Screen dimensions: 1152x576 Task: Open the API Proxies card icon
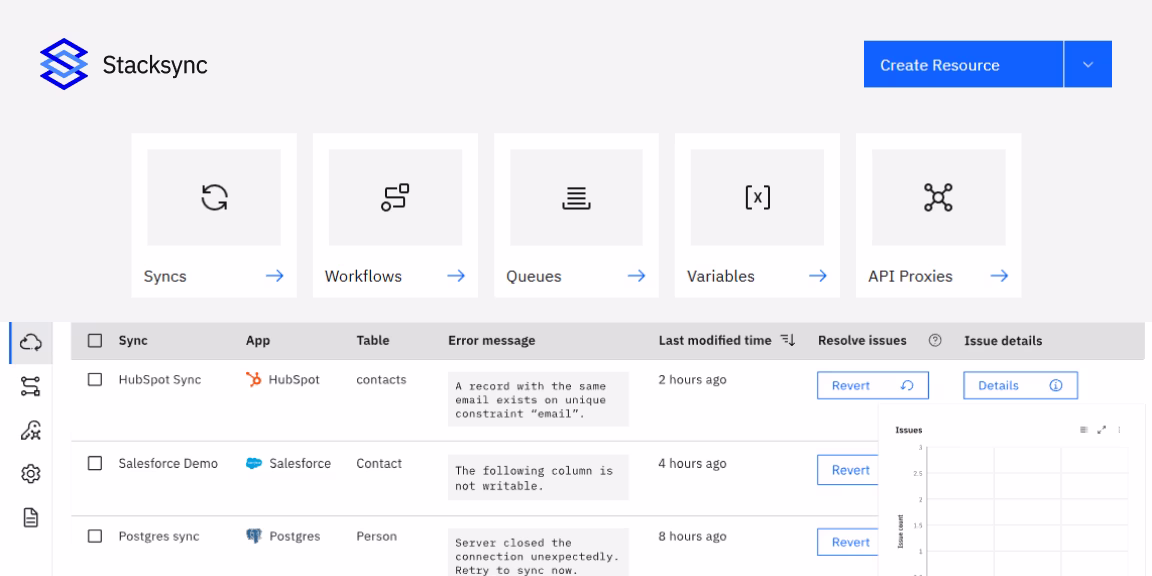click(938, 198)
